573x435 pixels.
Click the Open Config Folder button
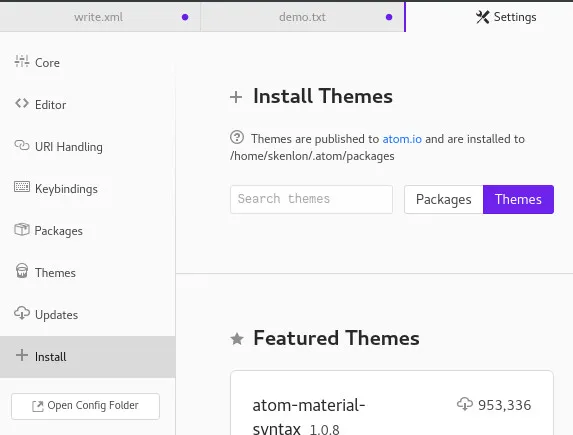[x=86, y=406]
